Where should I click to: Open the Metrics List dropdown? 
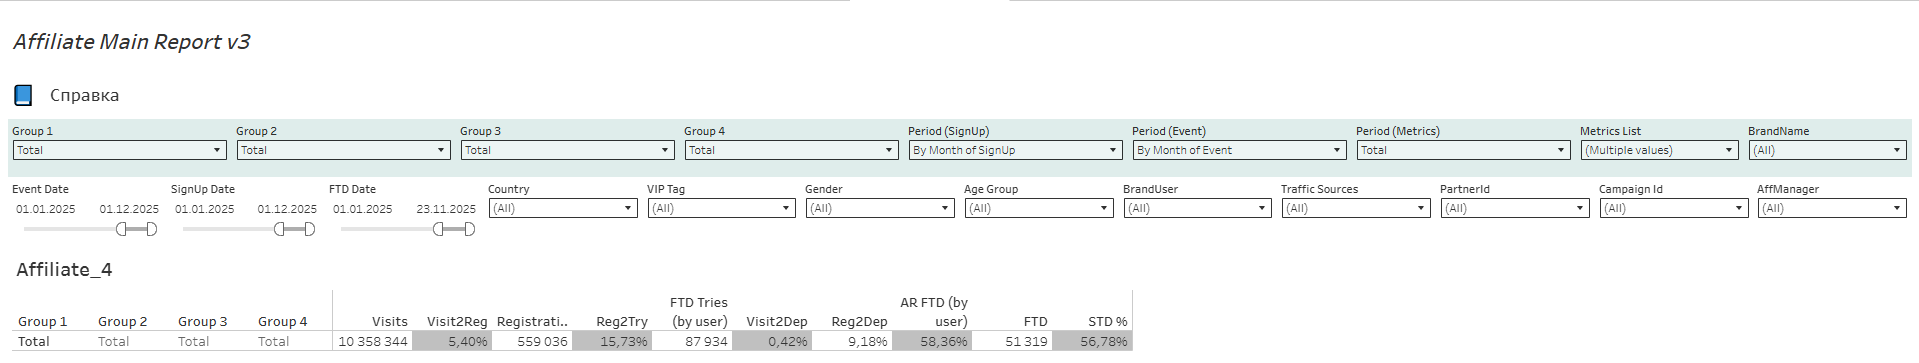1659,150
